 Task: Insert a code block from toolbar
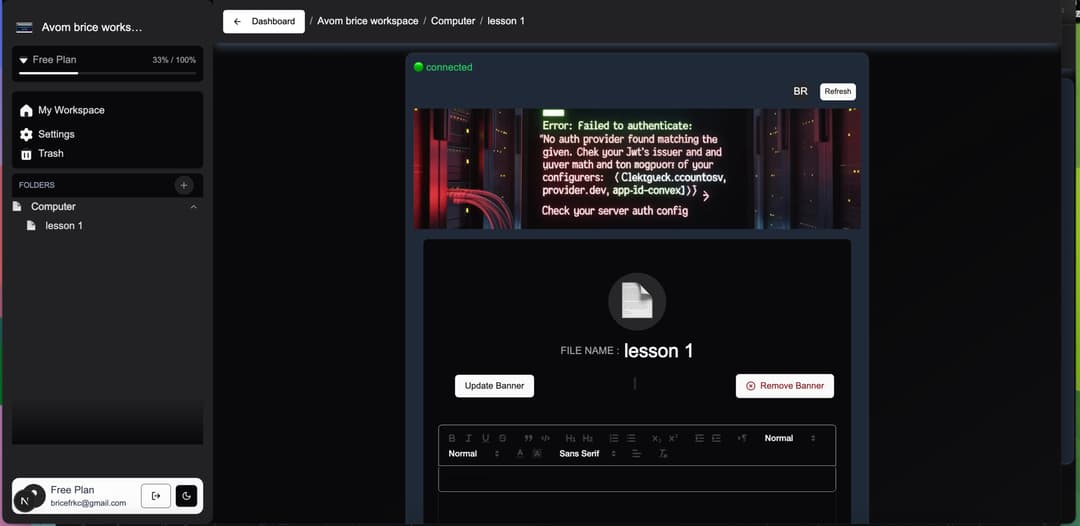(545, 438)
